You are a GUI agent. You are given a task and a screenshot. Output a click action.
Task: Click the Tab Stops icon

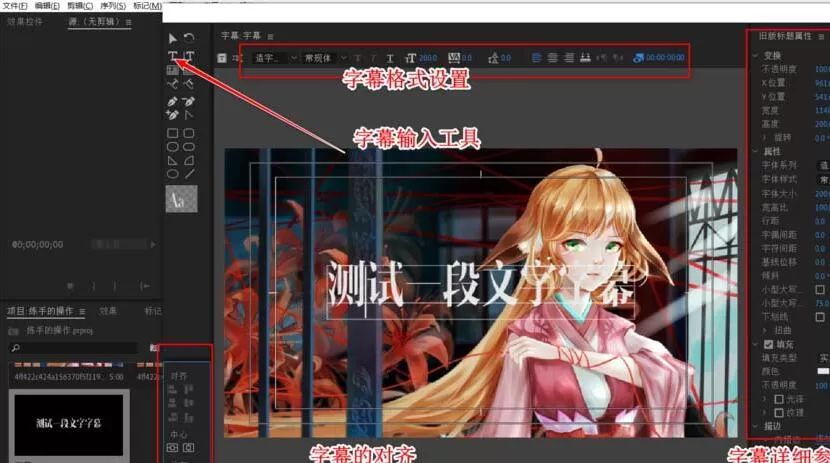click(585, 58)
